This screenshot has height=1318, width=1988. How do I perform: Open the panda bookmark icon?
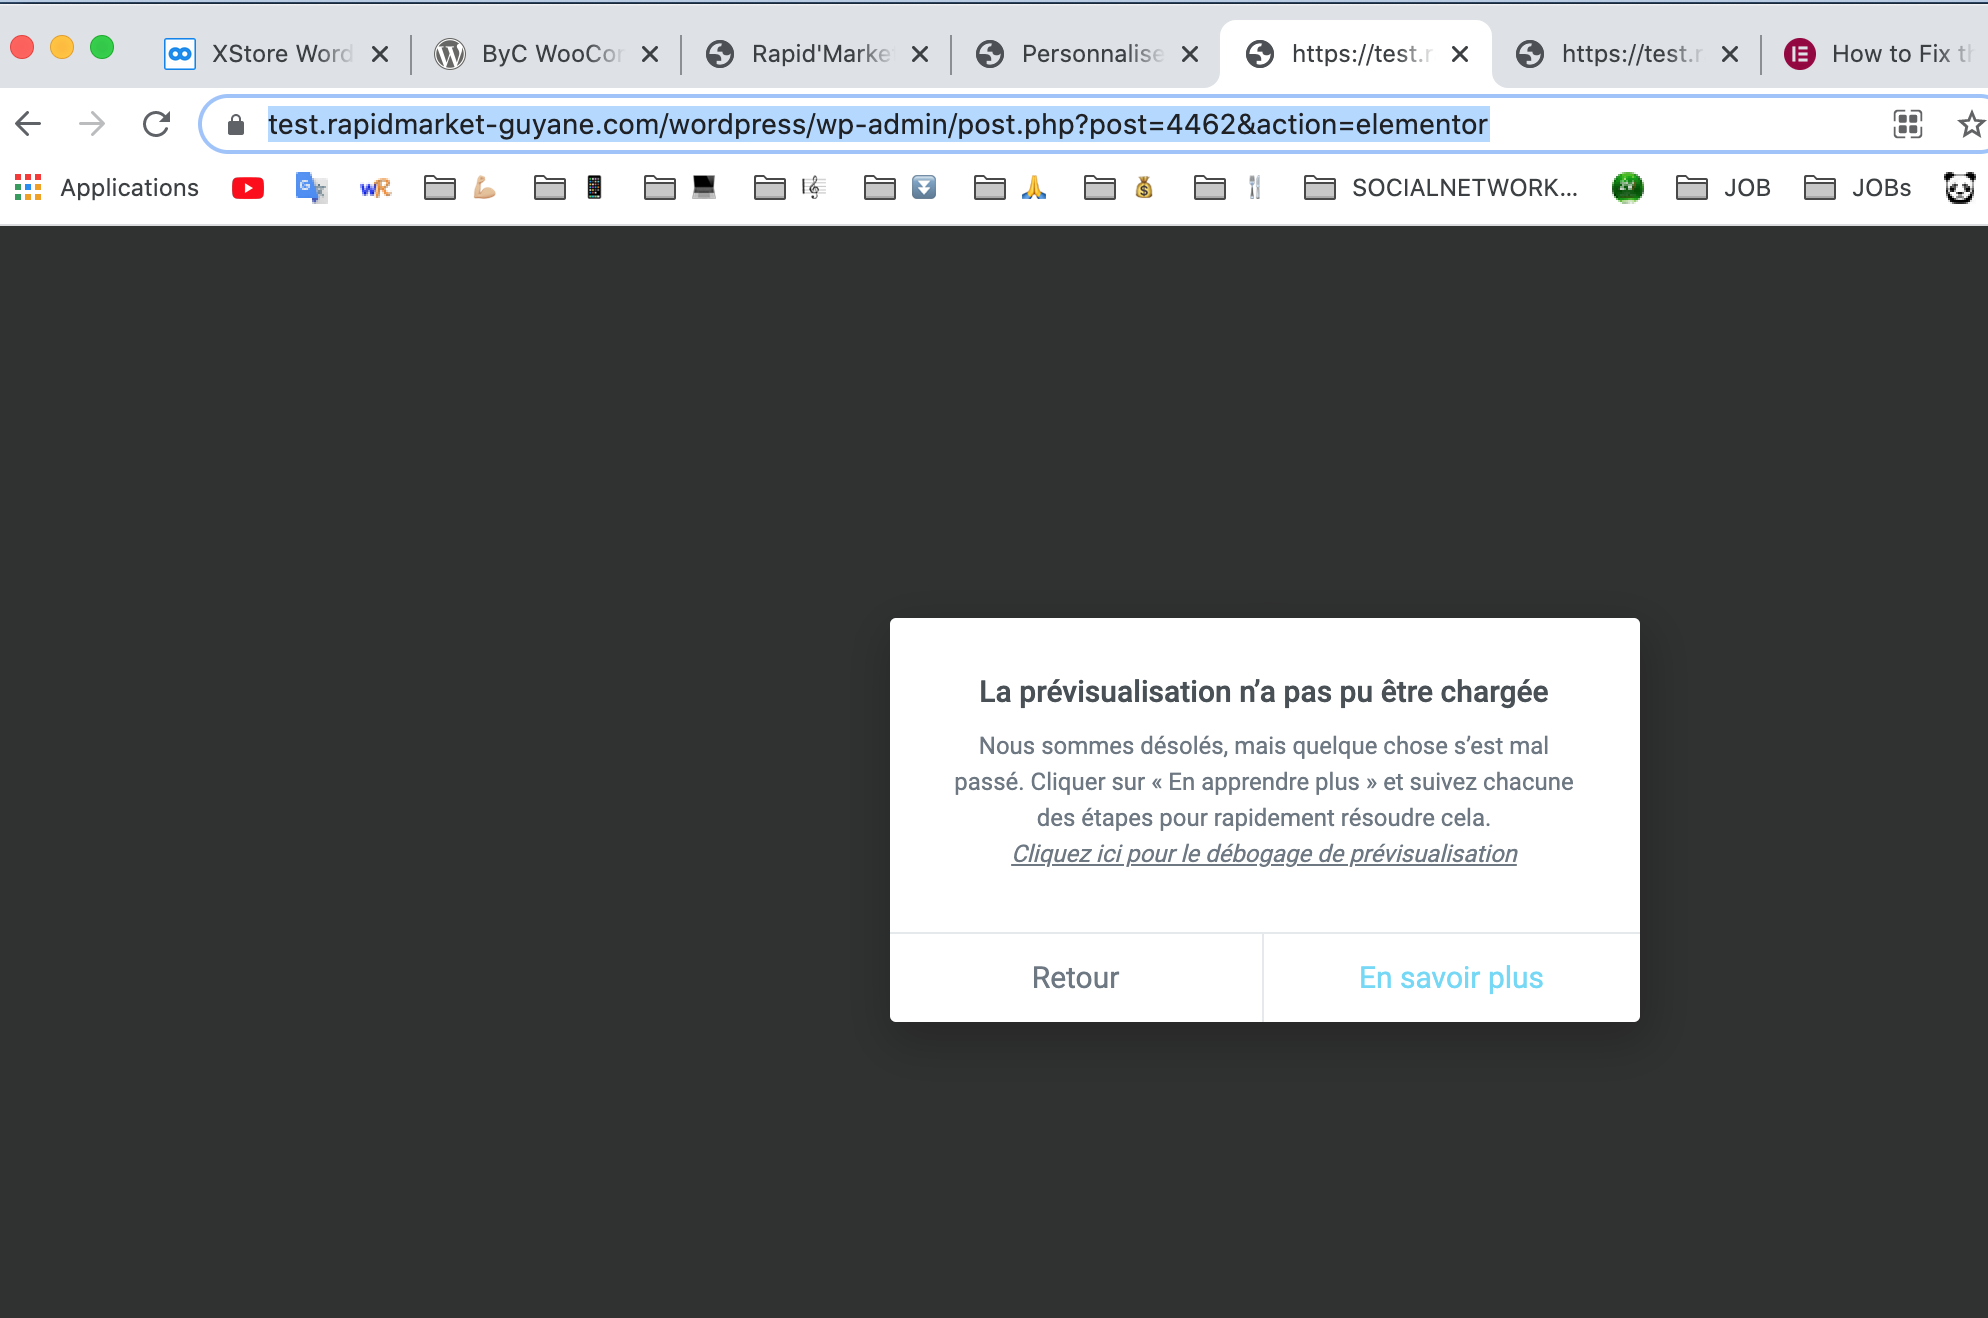pos(1959,188)
